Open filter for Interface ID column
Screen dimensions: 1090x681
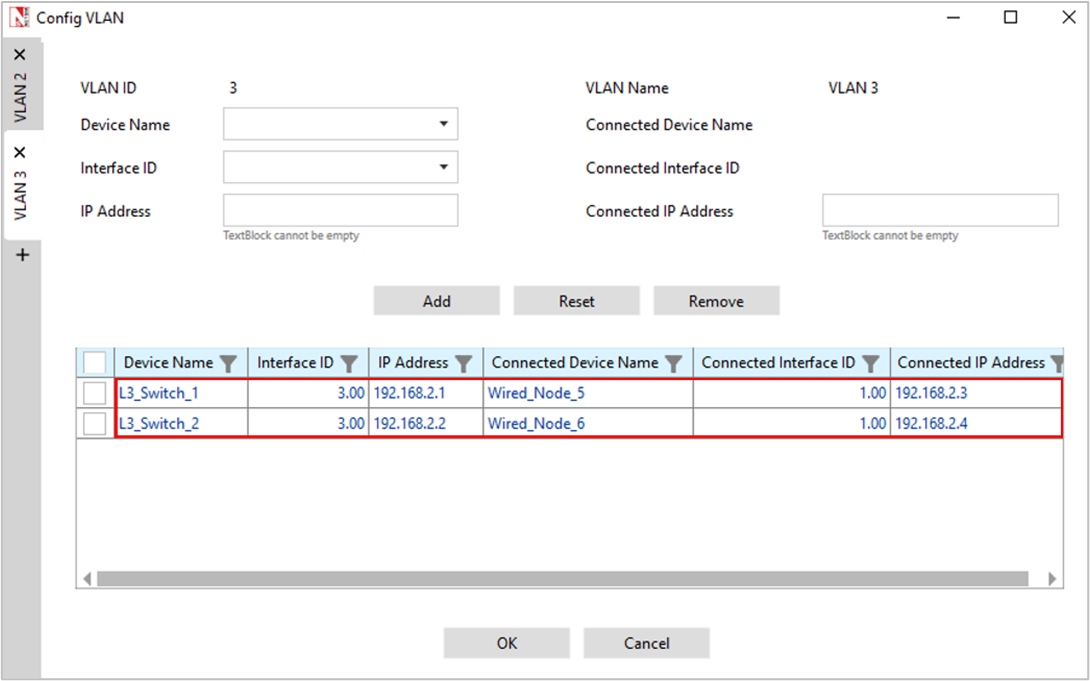[349, 364]
